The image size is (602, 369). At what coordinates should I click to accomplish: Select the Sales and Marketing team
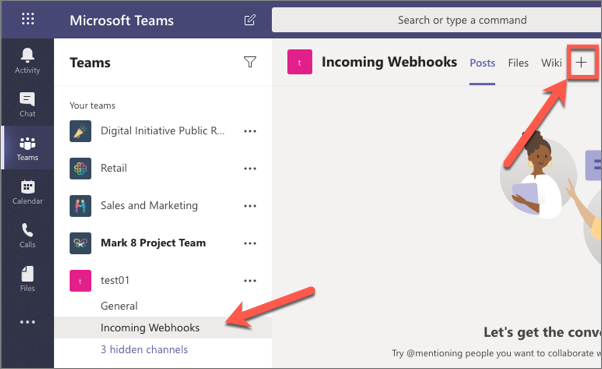point(149,205)
